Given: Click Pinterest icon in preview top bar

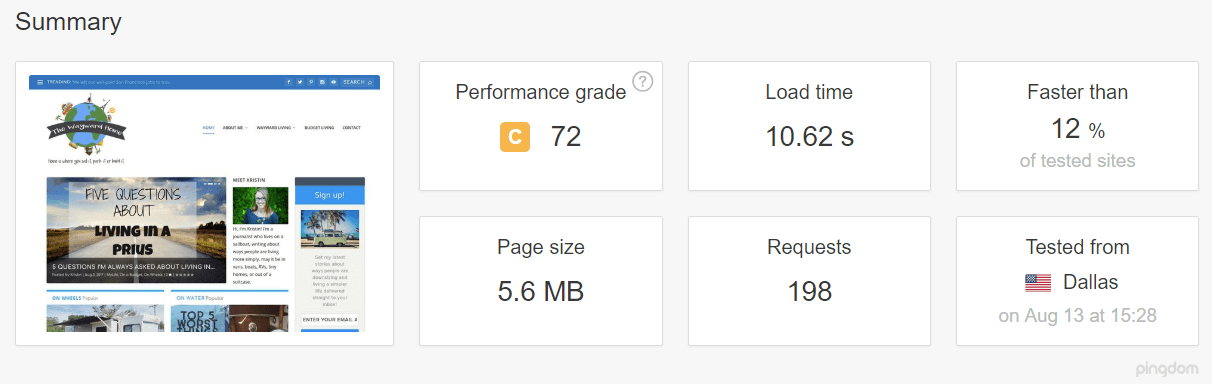Looking at the screenshot, I should (311, 82).
